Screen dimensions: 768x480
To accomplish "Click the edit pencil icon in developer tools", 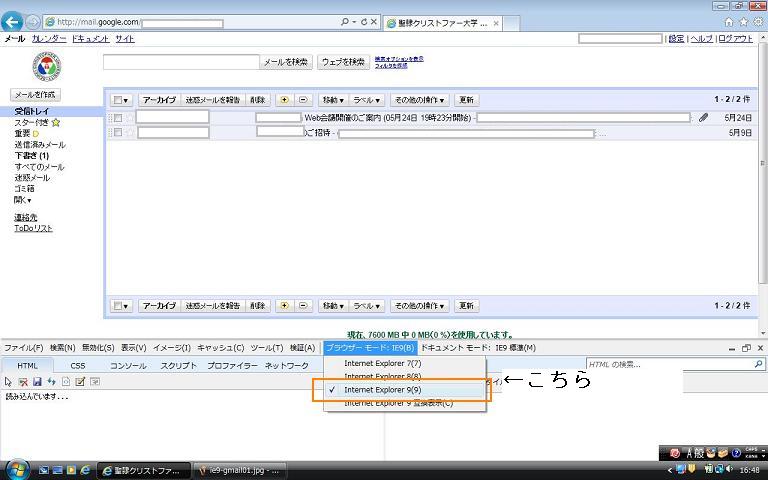I will (x=80, y=382).
